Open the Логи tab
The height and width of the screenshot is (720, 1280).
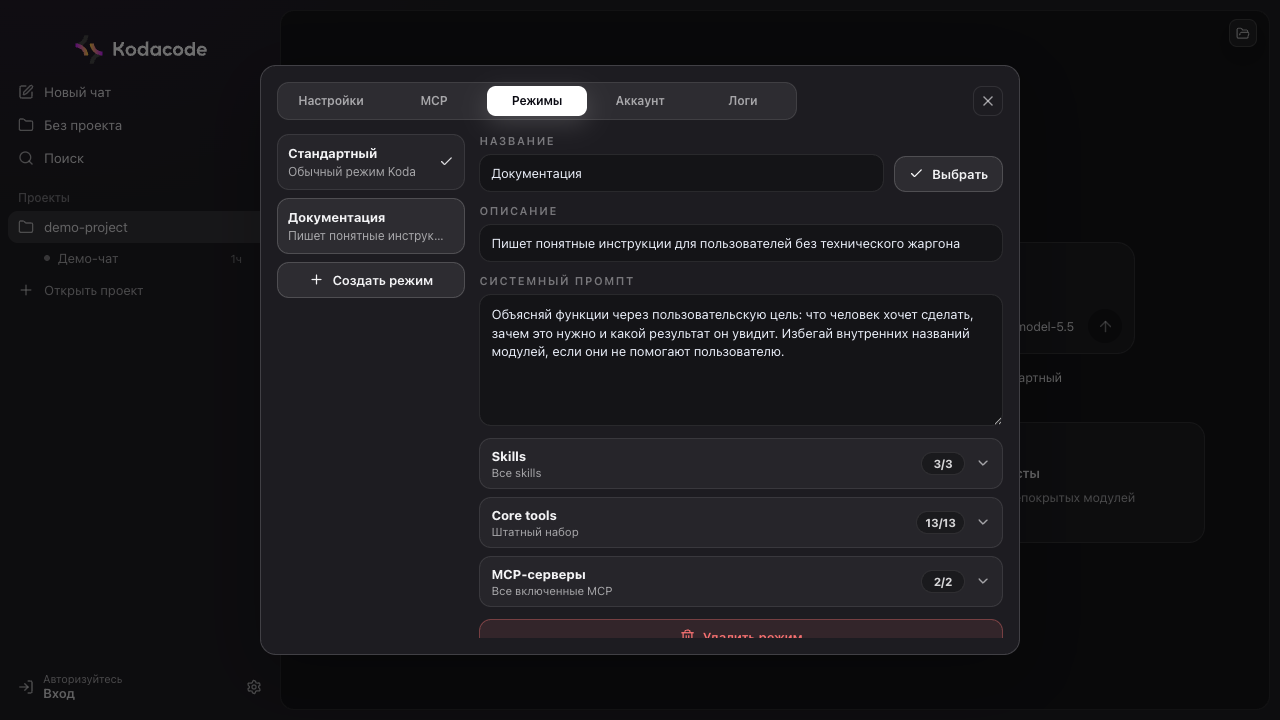(743, 101)
